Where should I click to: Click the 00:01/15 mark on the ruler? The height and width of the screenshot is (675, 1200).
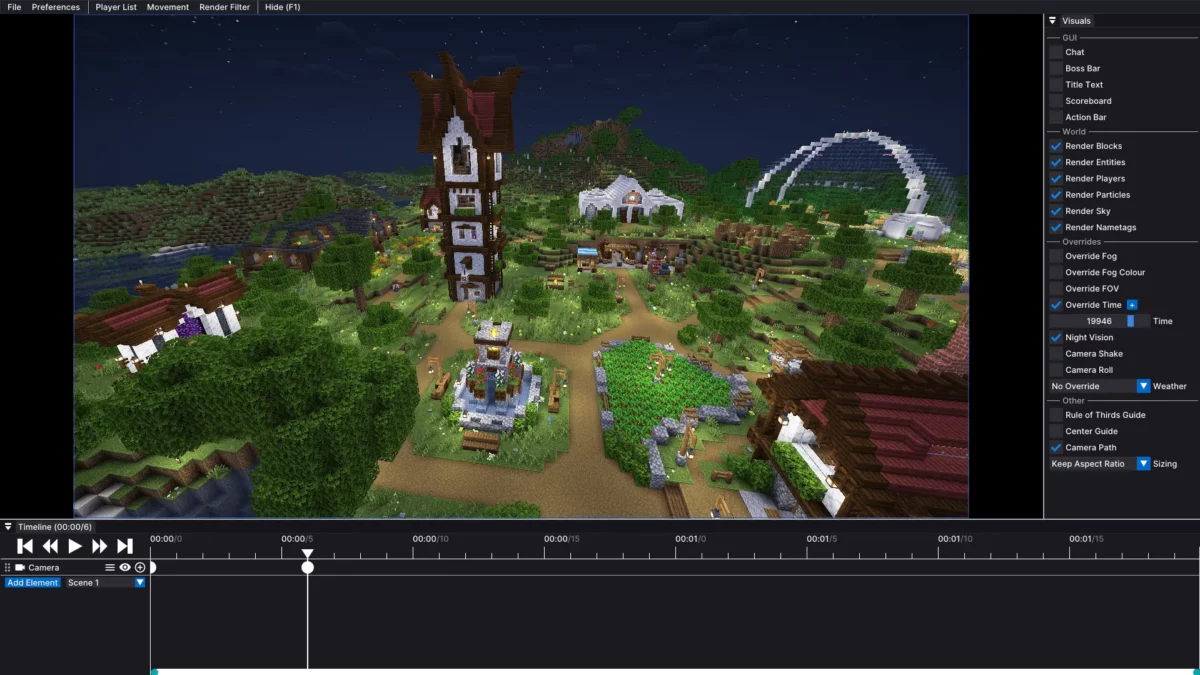[1086, 539]
